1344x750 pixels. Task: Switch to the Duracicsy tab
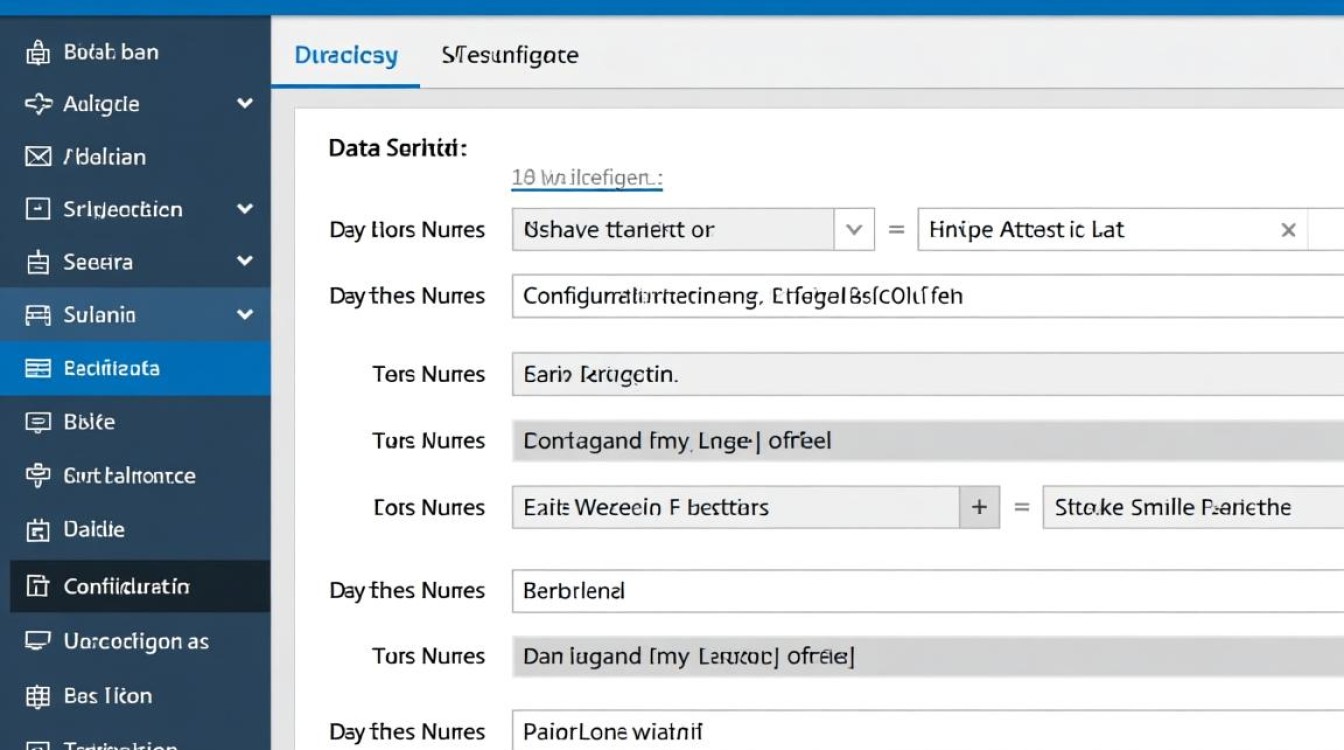(x=345, y=56)
